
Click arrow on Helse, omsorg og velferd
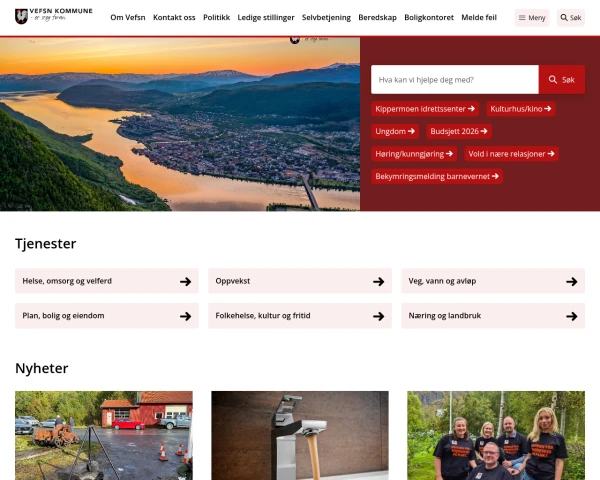point(186,282)
